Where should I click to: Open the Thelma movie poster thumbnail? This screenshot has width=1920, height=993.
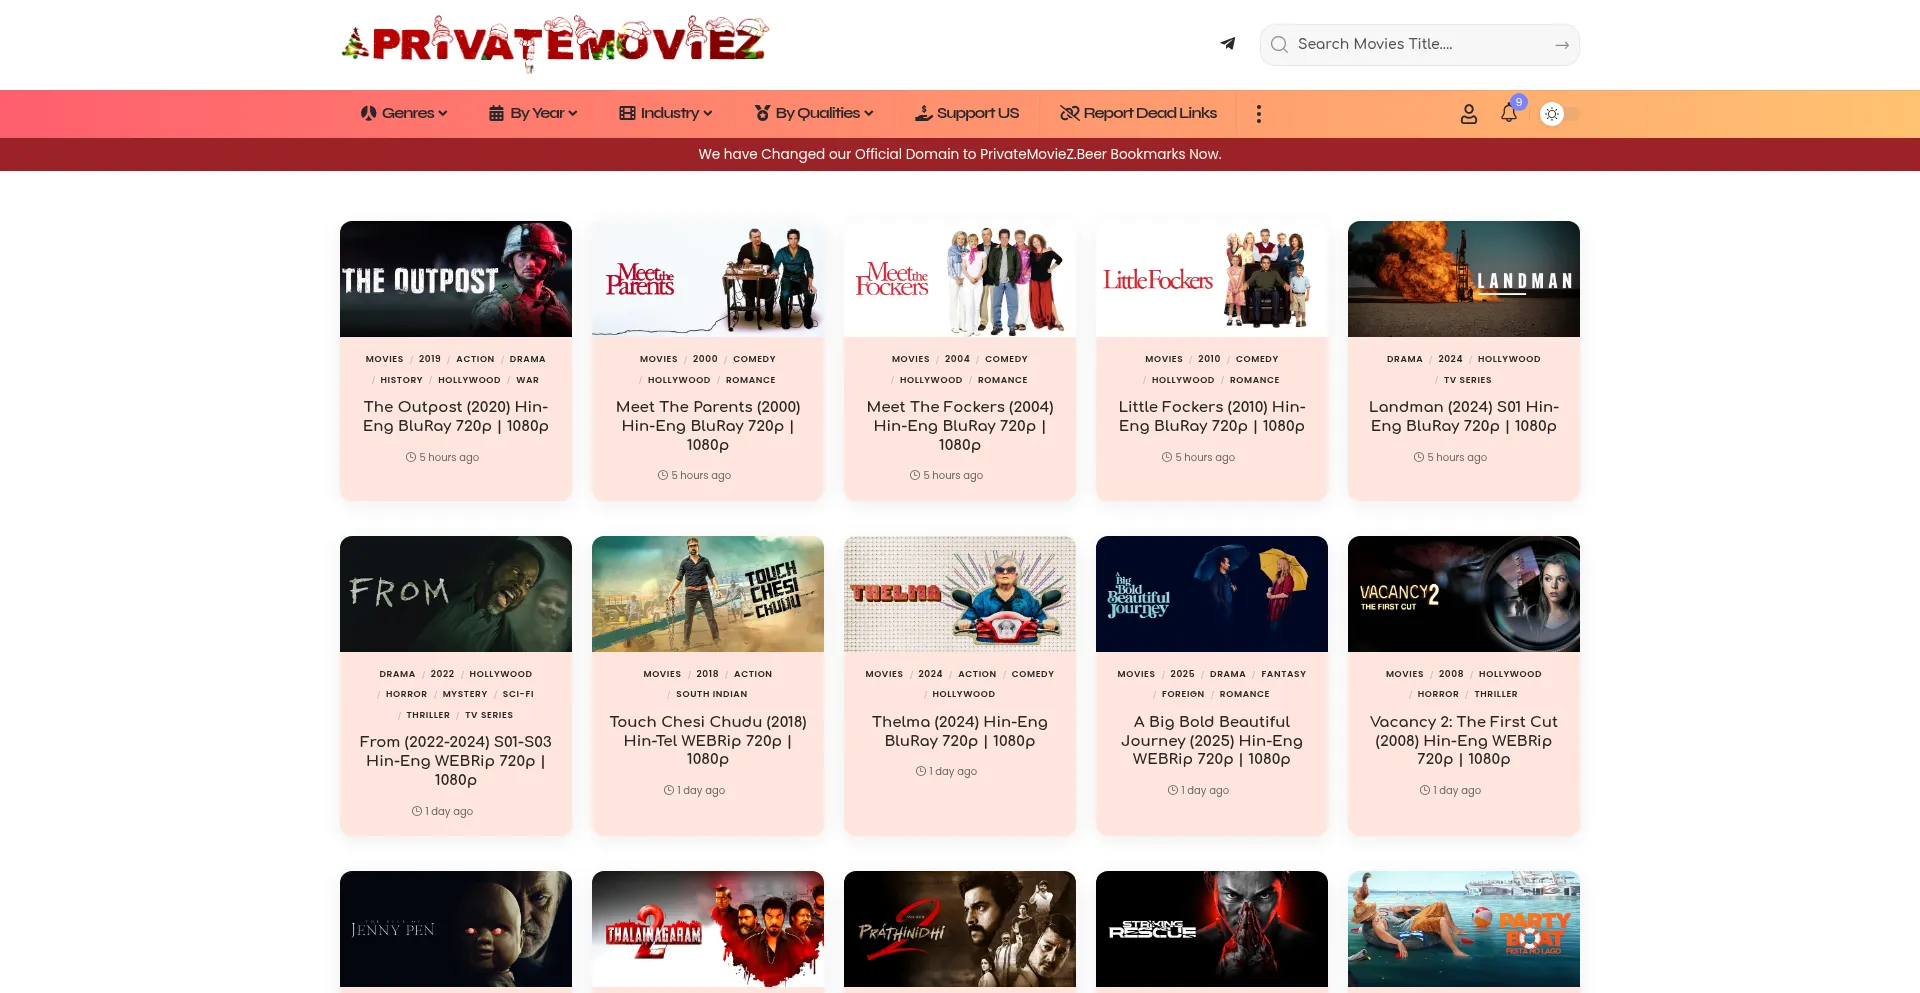point(960,594)
